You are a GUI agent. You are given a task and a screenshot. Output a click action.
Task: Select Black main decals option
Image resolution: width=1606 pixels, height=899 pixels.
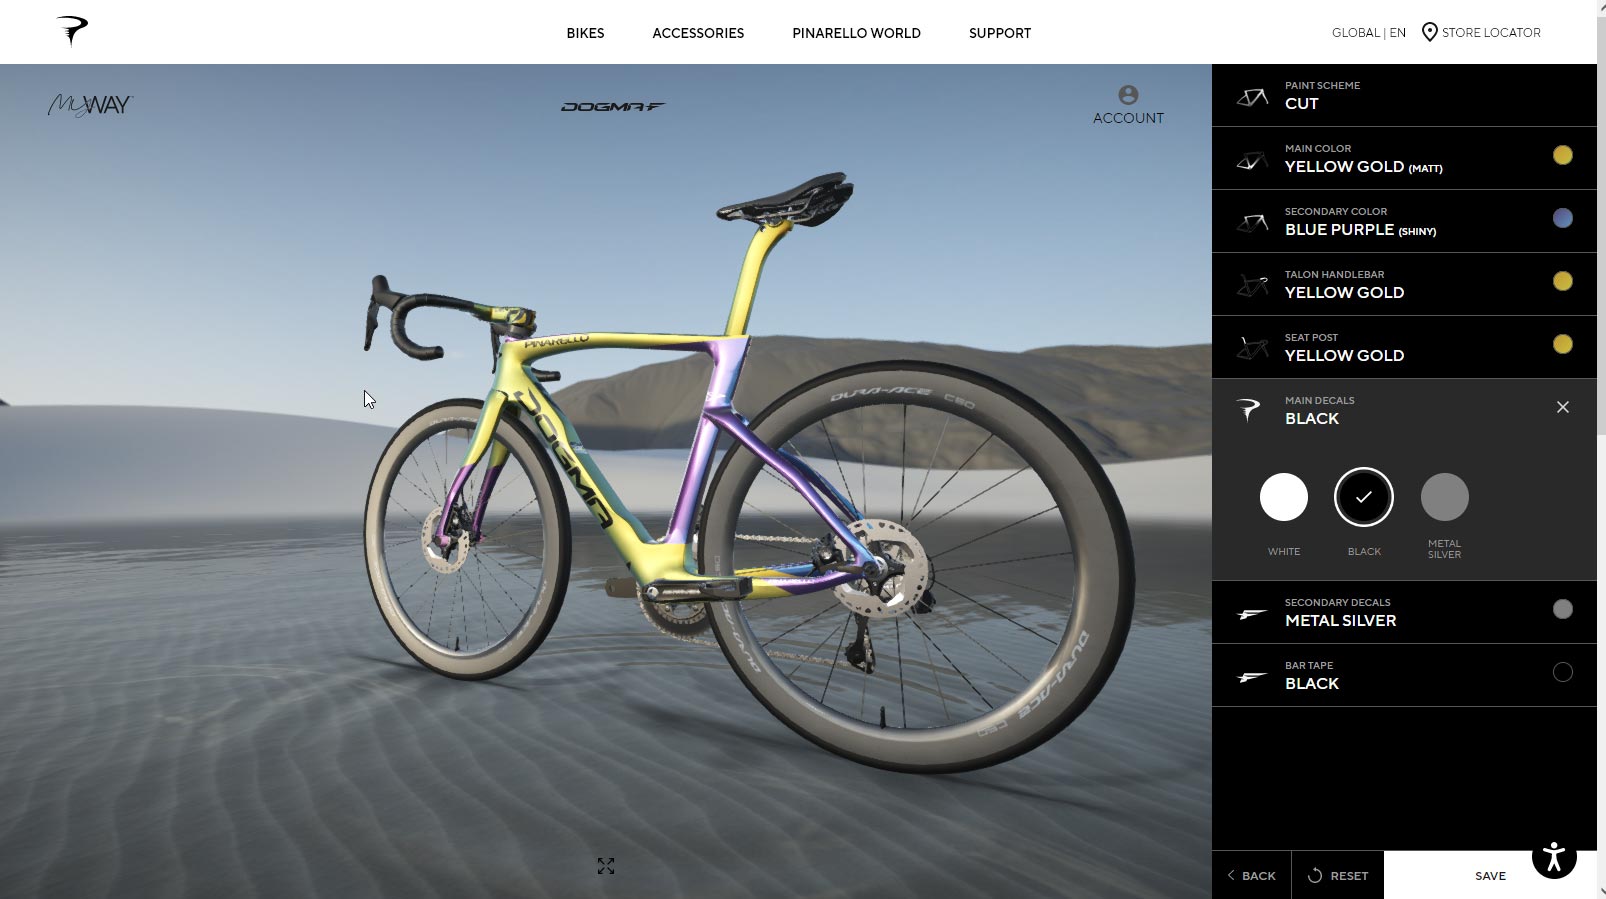tap(1364, 497)
